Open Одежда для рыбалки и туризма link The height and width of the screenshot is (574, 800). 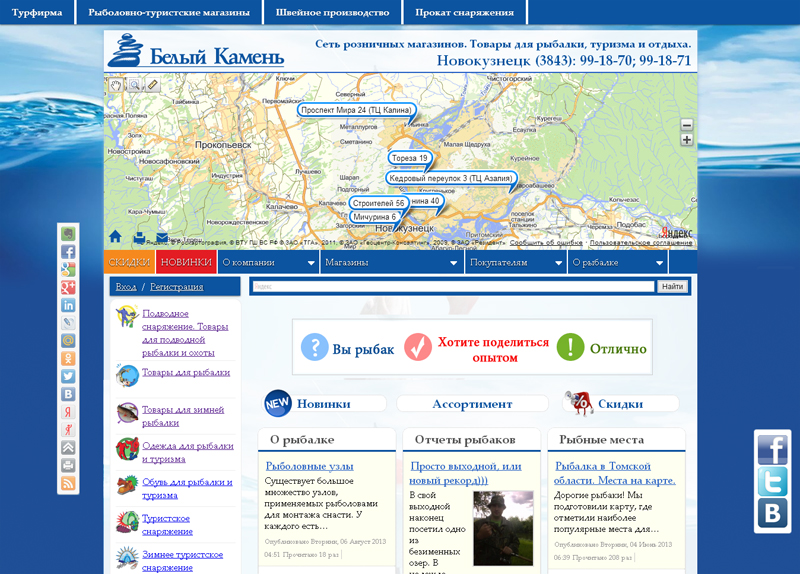(188, 452)
